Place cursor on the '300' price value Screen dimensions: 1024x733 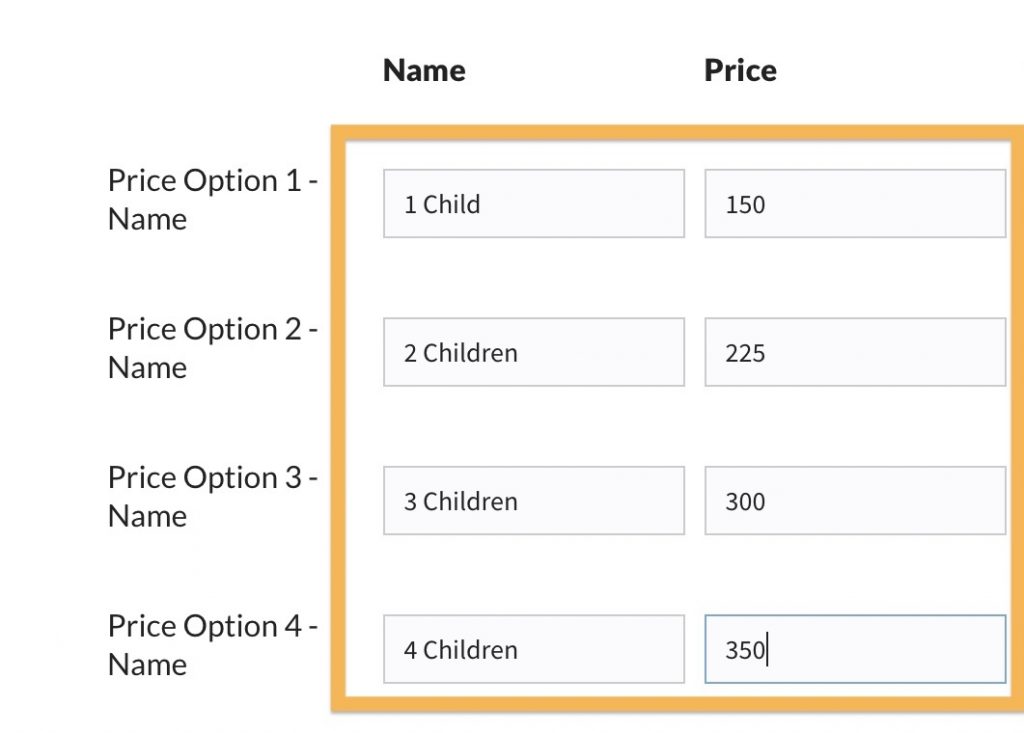coord(745,501)
